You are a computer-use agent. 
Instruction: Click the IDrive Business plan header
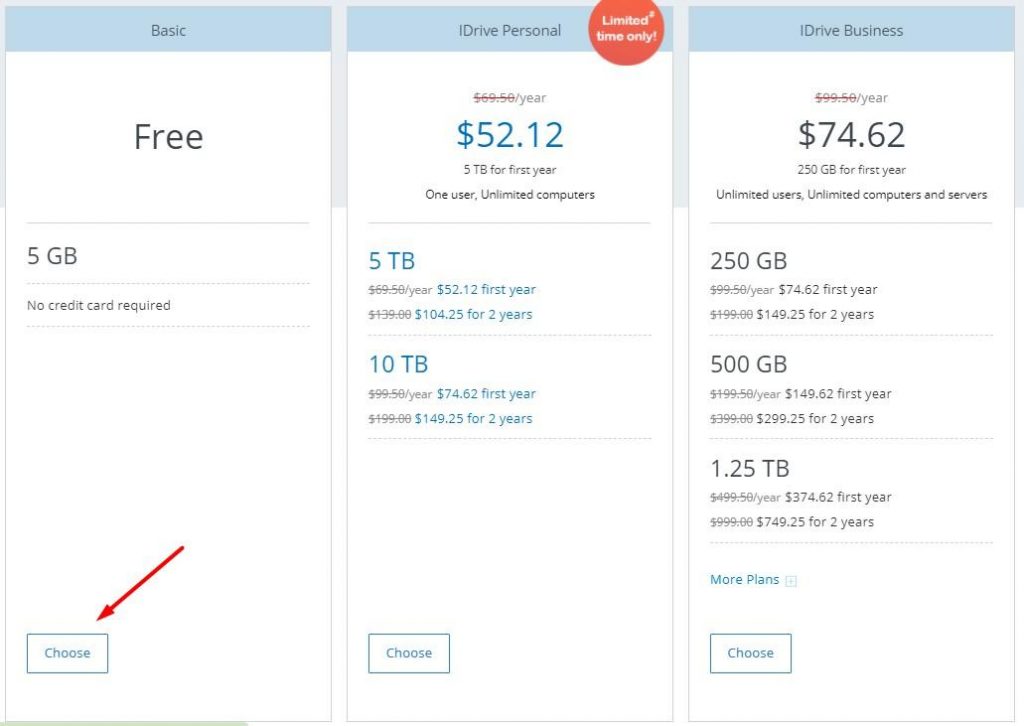click(851, 30)
